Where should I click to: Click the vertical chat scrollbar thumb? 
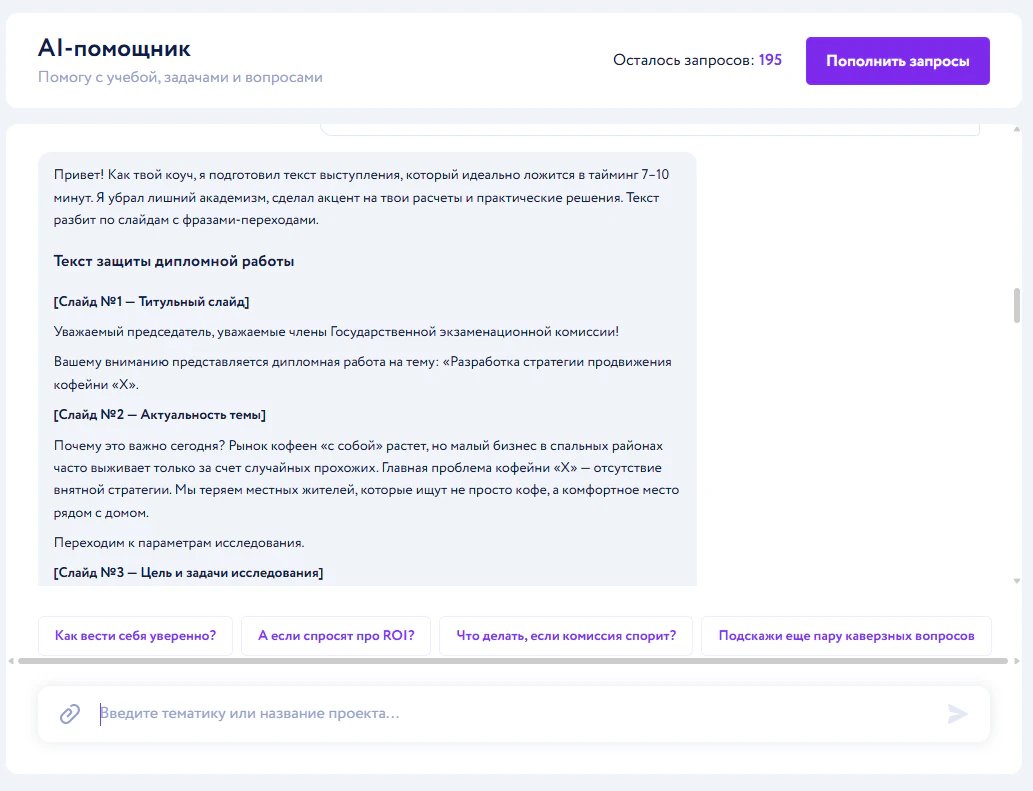(x=1017, y=305)
